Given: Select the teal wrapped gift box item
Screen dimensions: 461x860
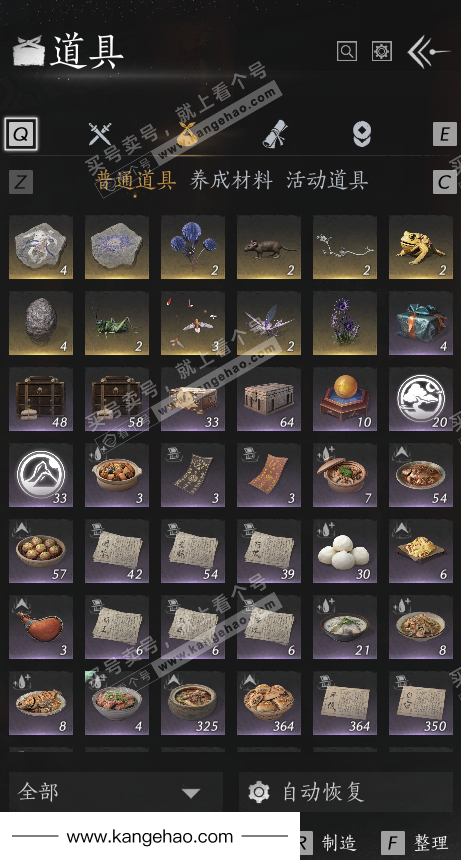Looking at the screenshot, I should coord(421,323).
